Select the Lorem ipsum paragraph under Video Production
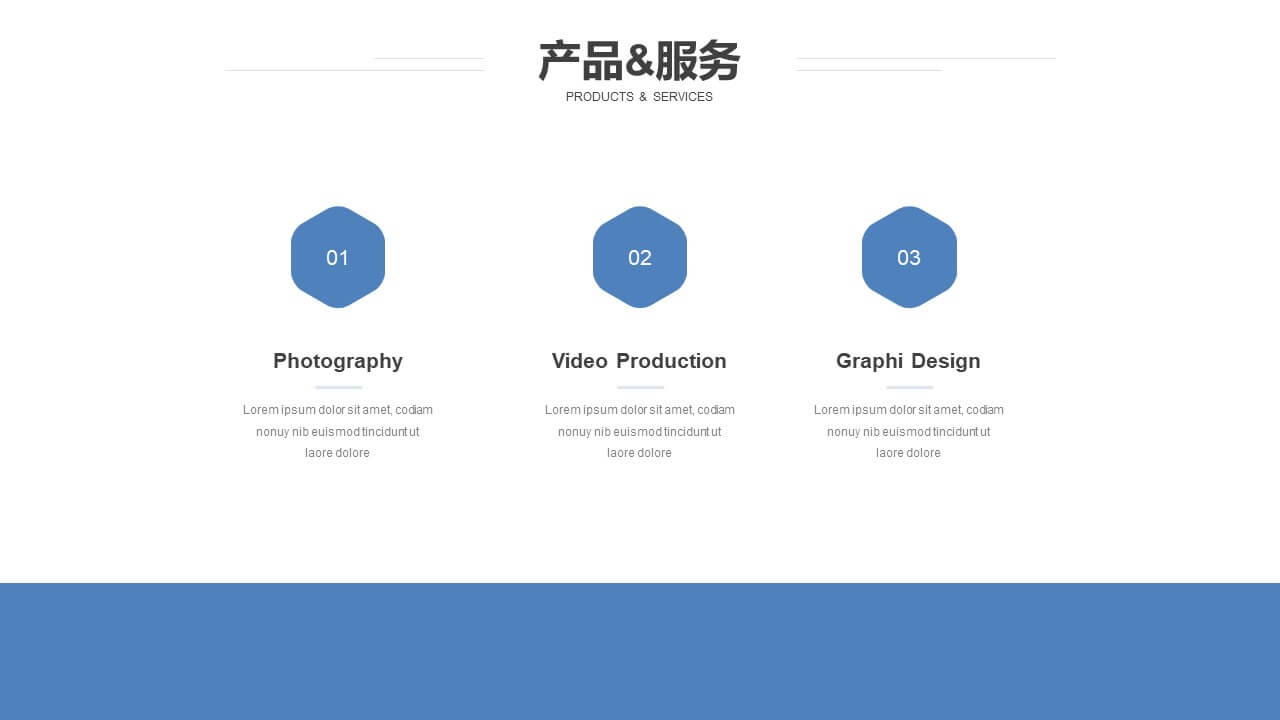1280x720 pixels. tap(640, 431)
